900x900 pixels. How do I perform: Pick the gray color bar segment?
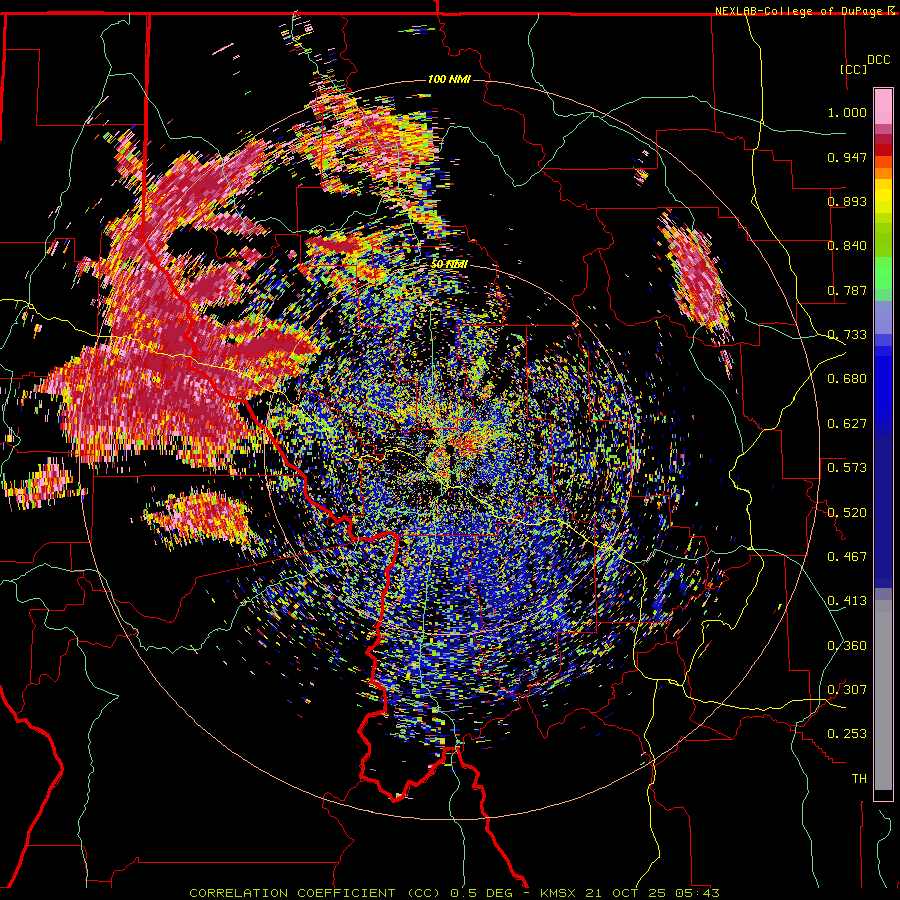click(883, 695)
